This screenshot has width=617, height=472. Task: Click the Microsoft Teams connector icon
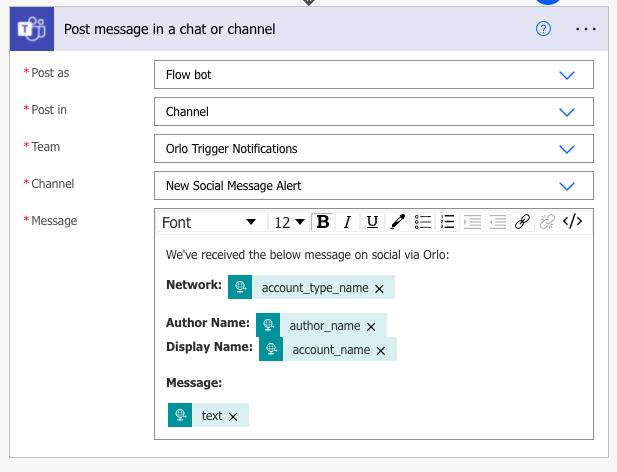[29, 29]
